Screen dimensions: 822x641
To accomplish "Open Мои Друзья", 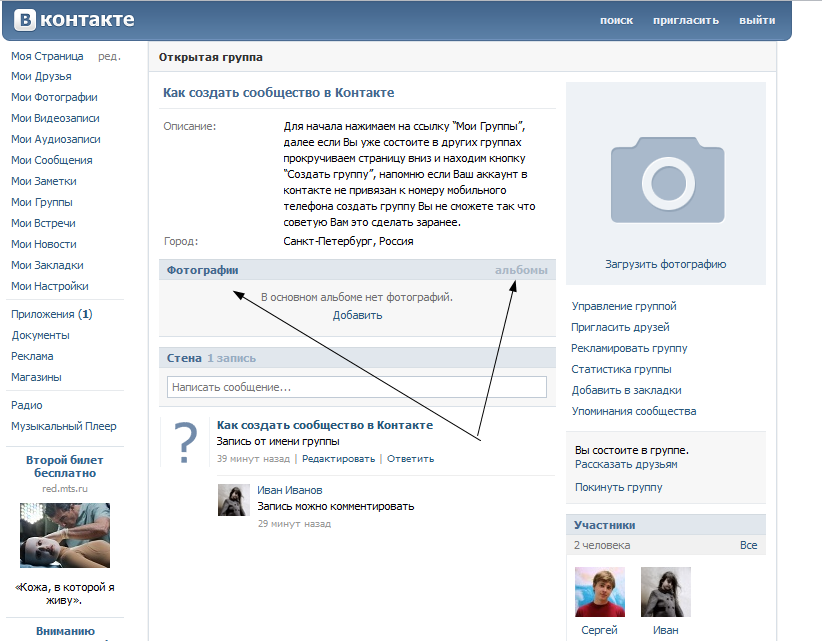I will 41,77.
